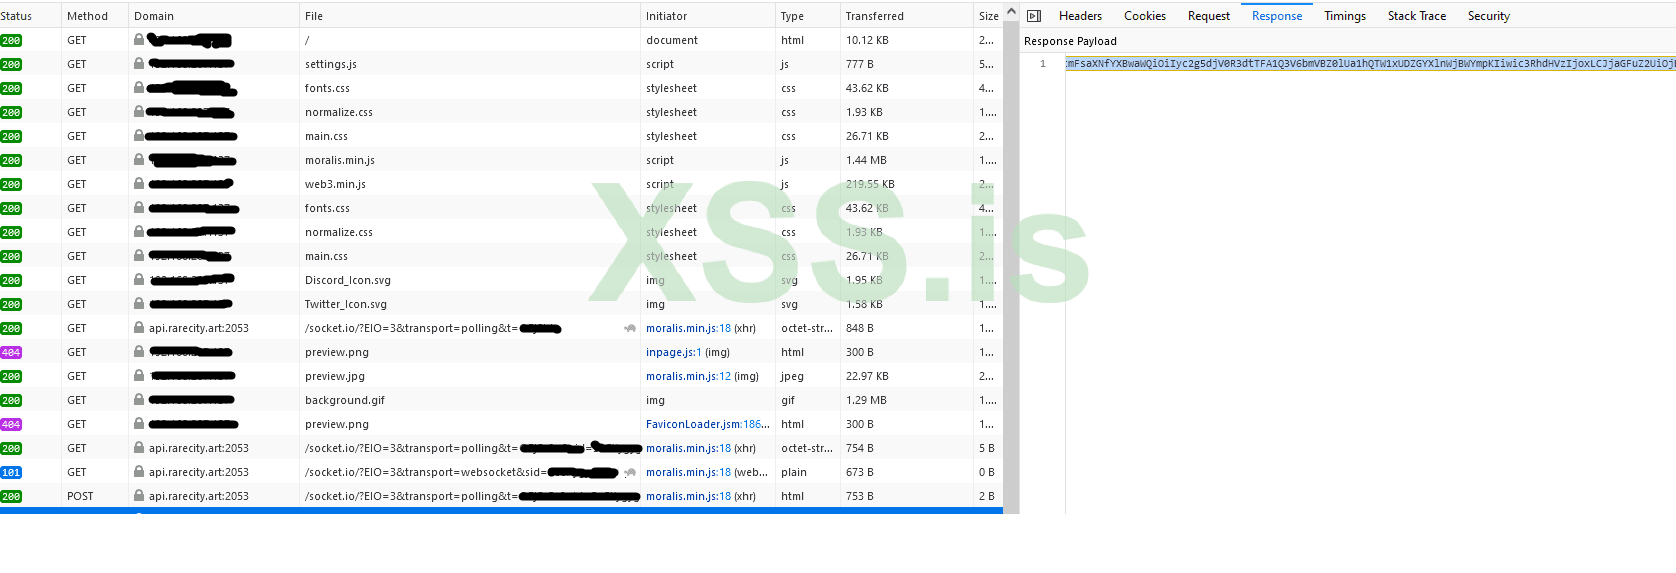Open the FaviconLoader.jsm:186 initiator link

(x=707, y=424)
